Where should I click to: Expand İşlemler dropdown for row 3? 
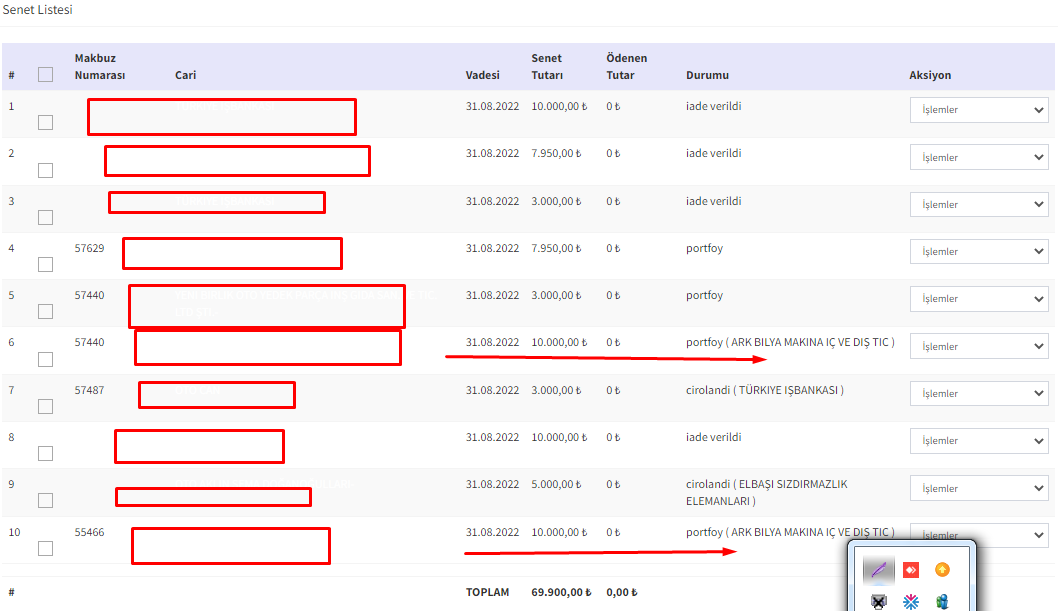click(x=978, y=204)
